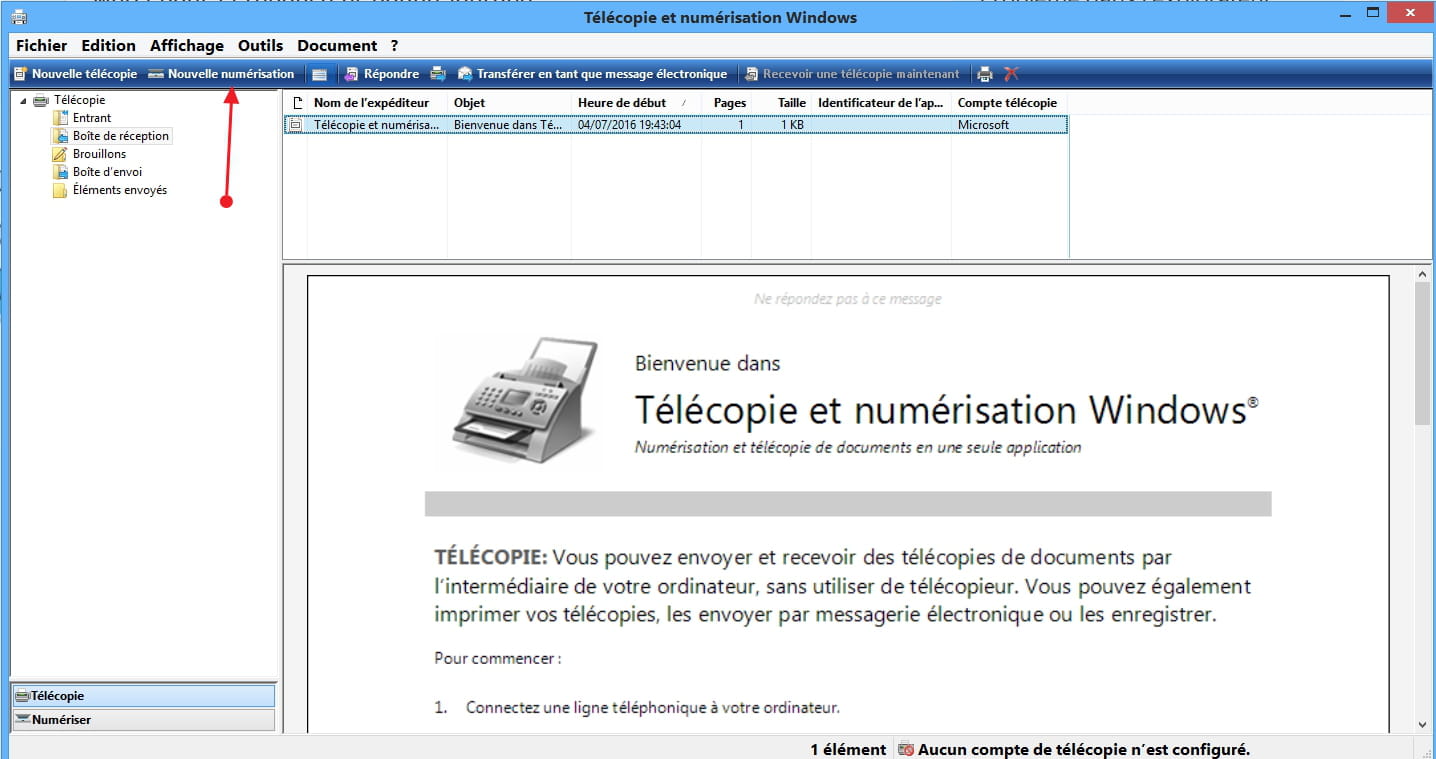The height and width of the screenshot is (759, 1436).
Task: Click the 'Connectez une ligne téléphonique' step text
Action: pos(653,708)
